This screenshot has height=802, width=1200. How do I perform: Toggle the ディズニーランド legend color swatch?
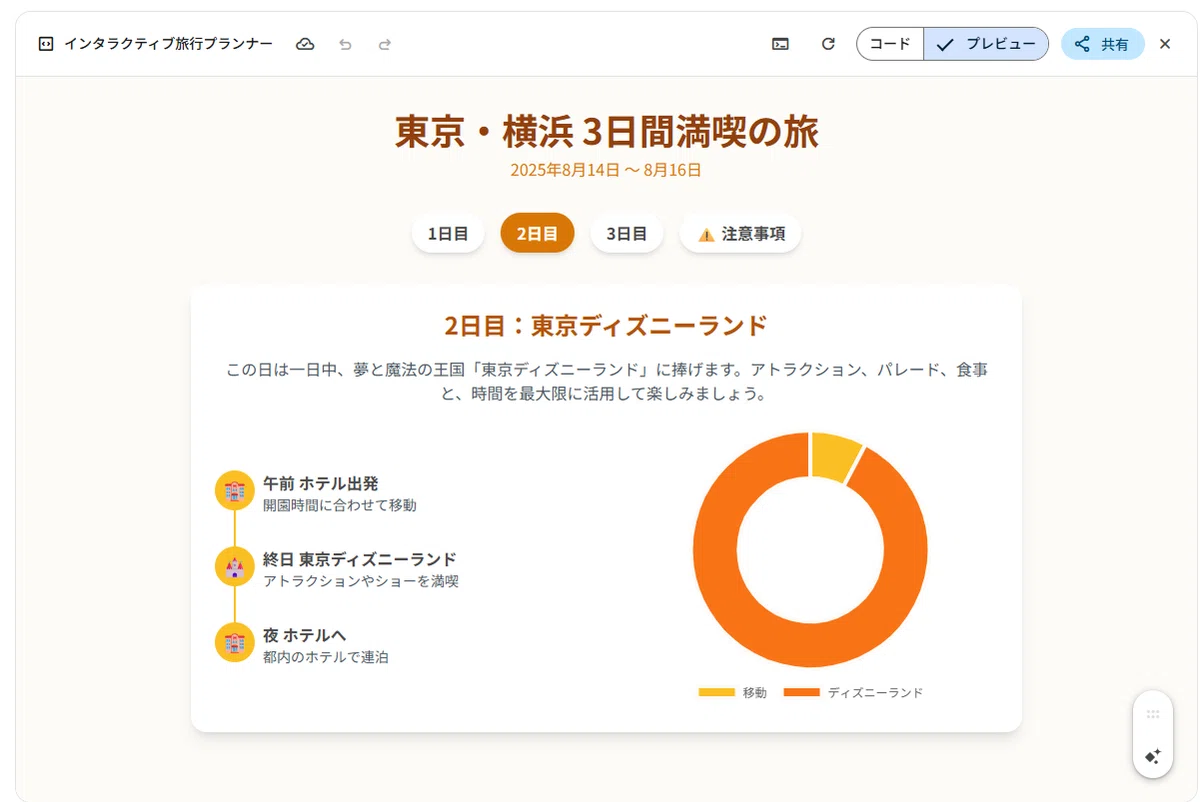click(801, 692)
